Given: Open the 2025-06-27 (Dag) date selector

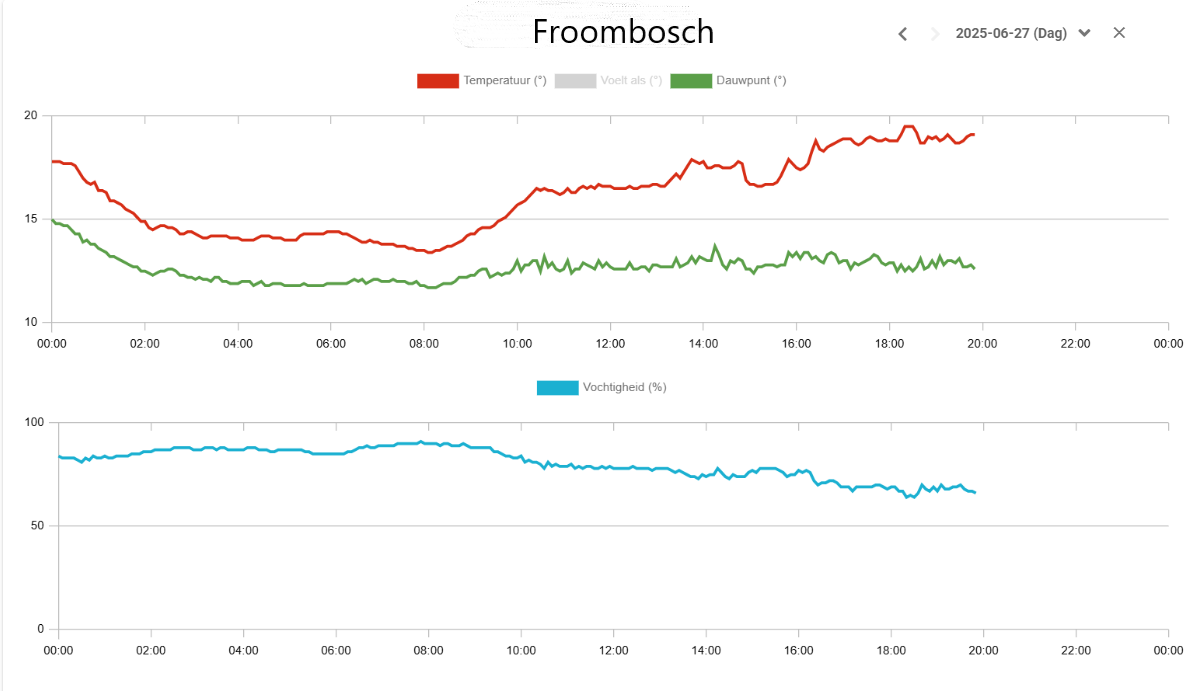Looking at the screenshot, I should click(x=1010, y=33).
